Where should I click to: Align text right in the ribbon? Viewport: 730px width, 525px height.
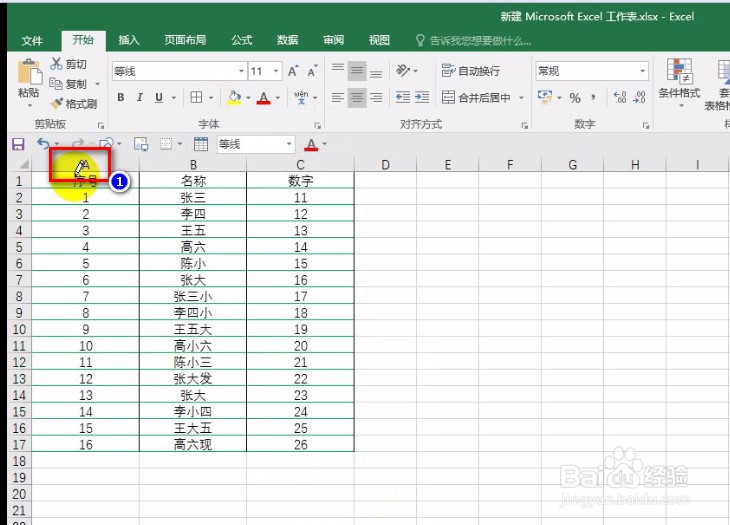[x=376, y=97]
